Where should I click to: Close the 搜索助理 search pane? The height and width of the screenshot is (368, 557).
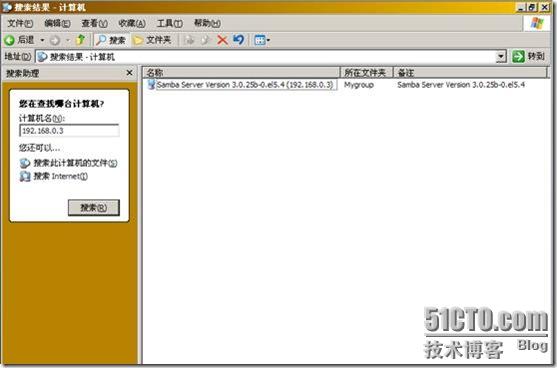point(130,73)
